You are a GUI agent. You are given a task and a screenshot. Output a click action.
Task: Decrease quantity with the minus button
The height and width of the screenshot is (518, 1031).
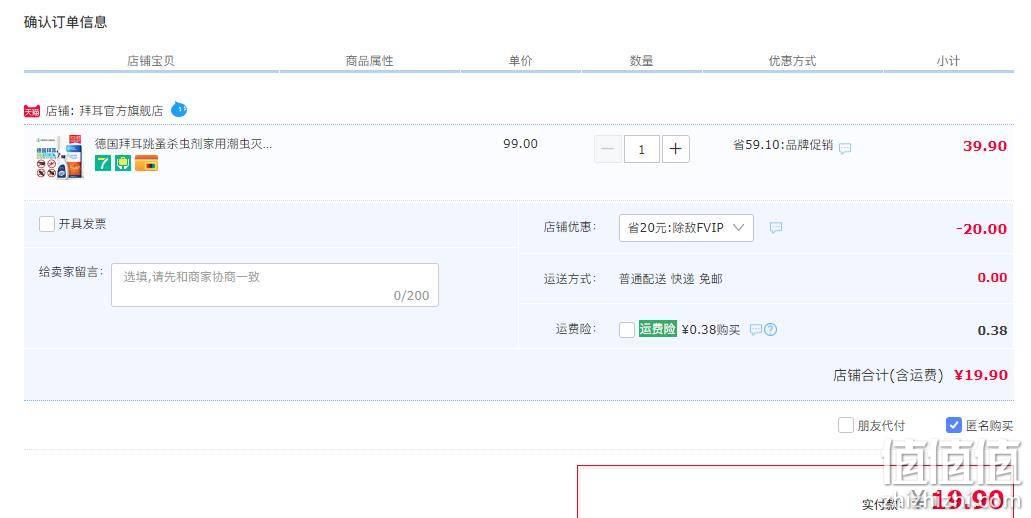point(608,149)
